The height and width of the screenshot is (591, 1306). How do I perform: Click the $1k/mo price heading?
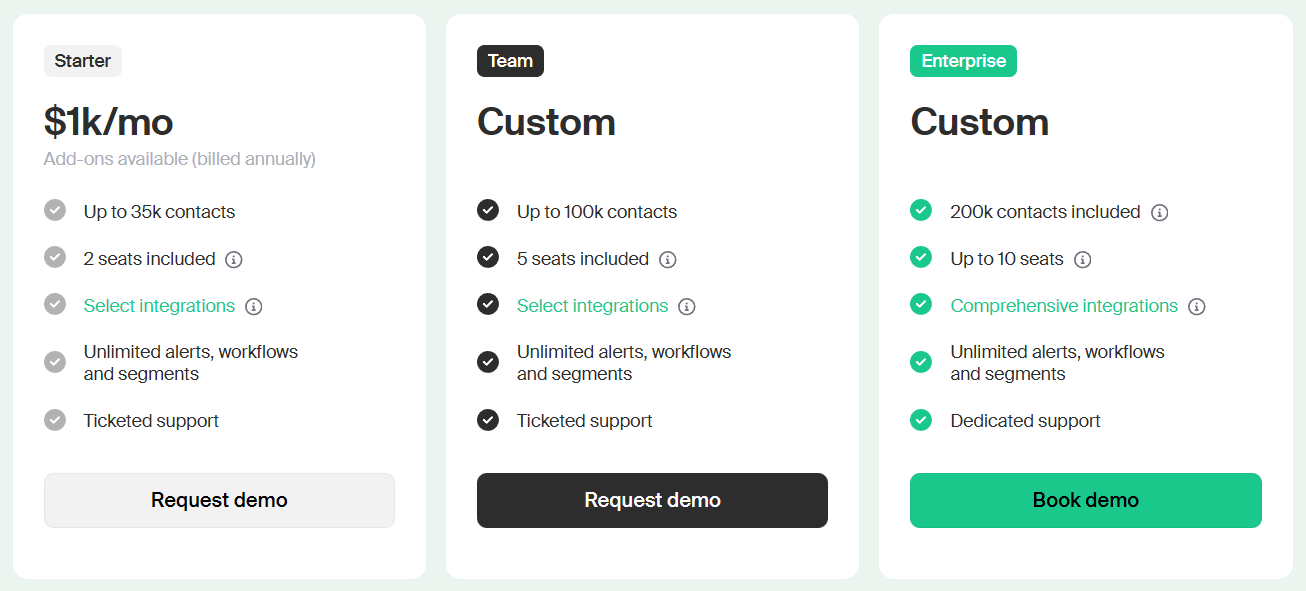(109, 122)
